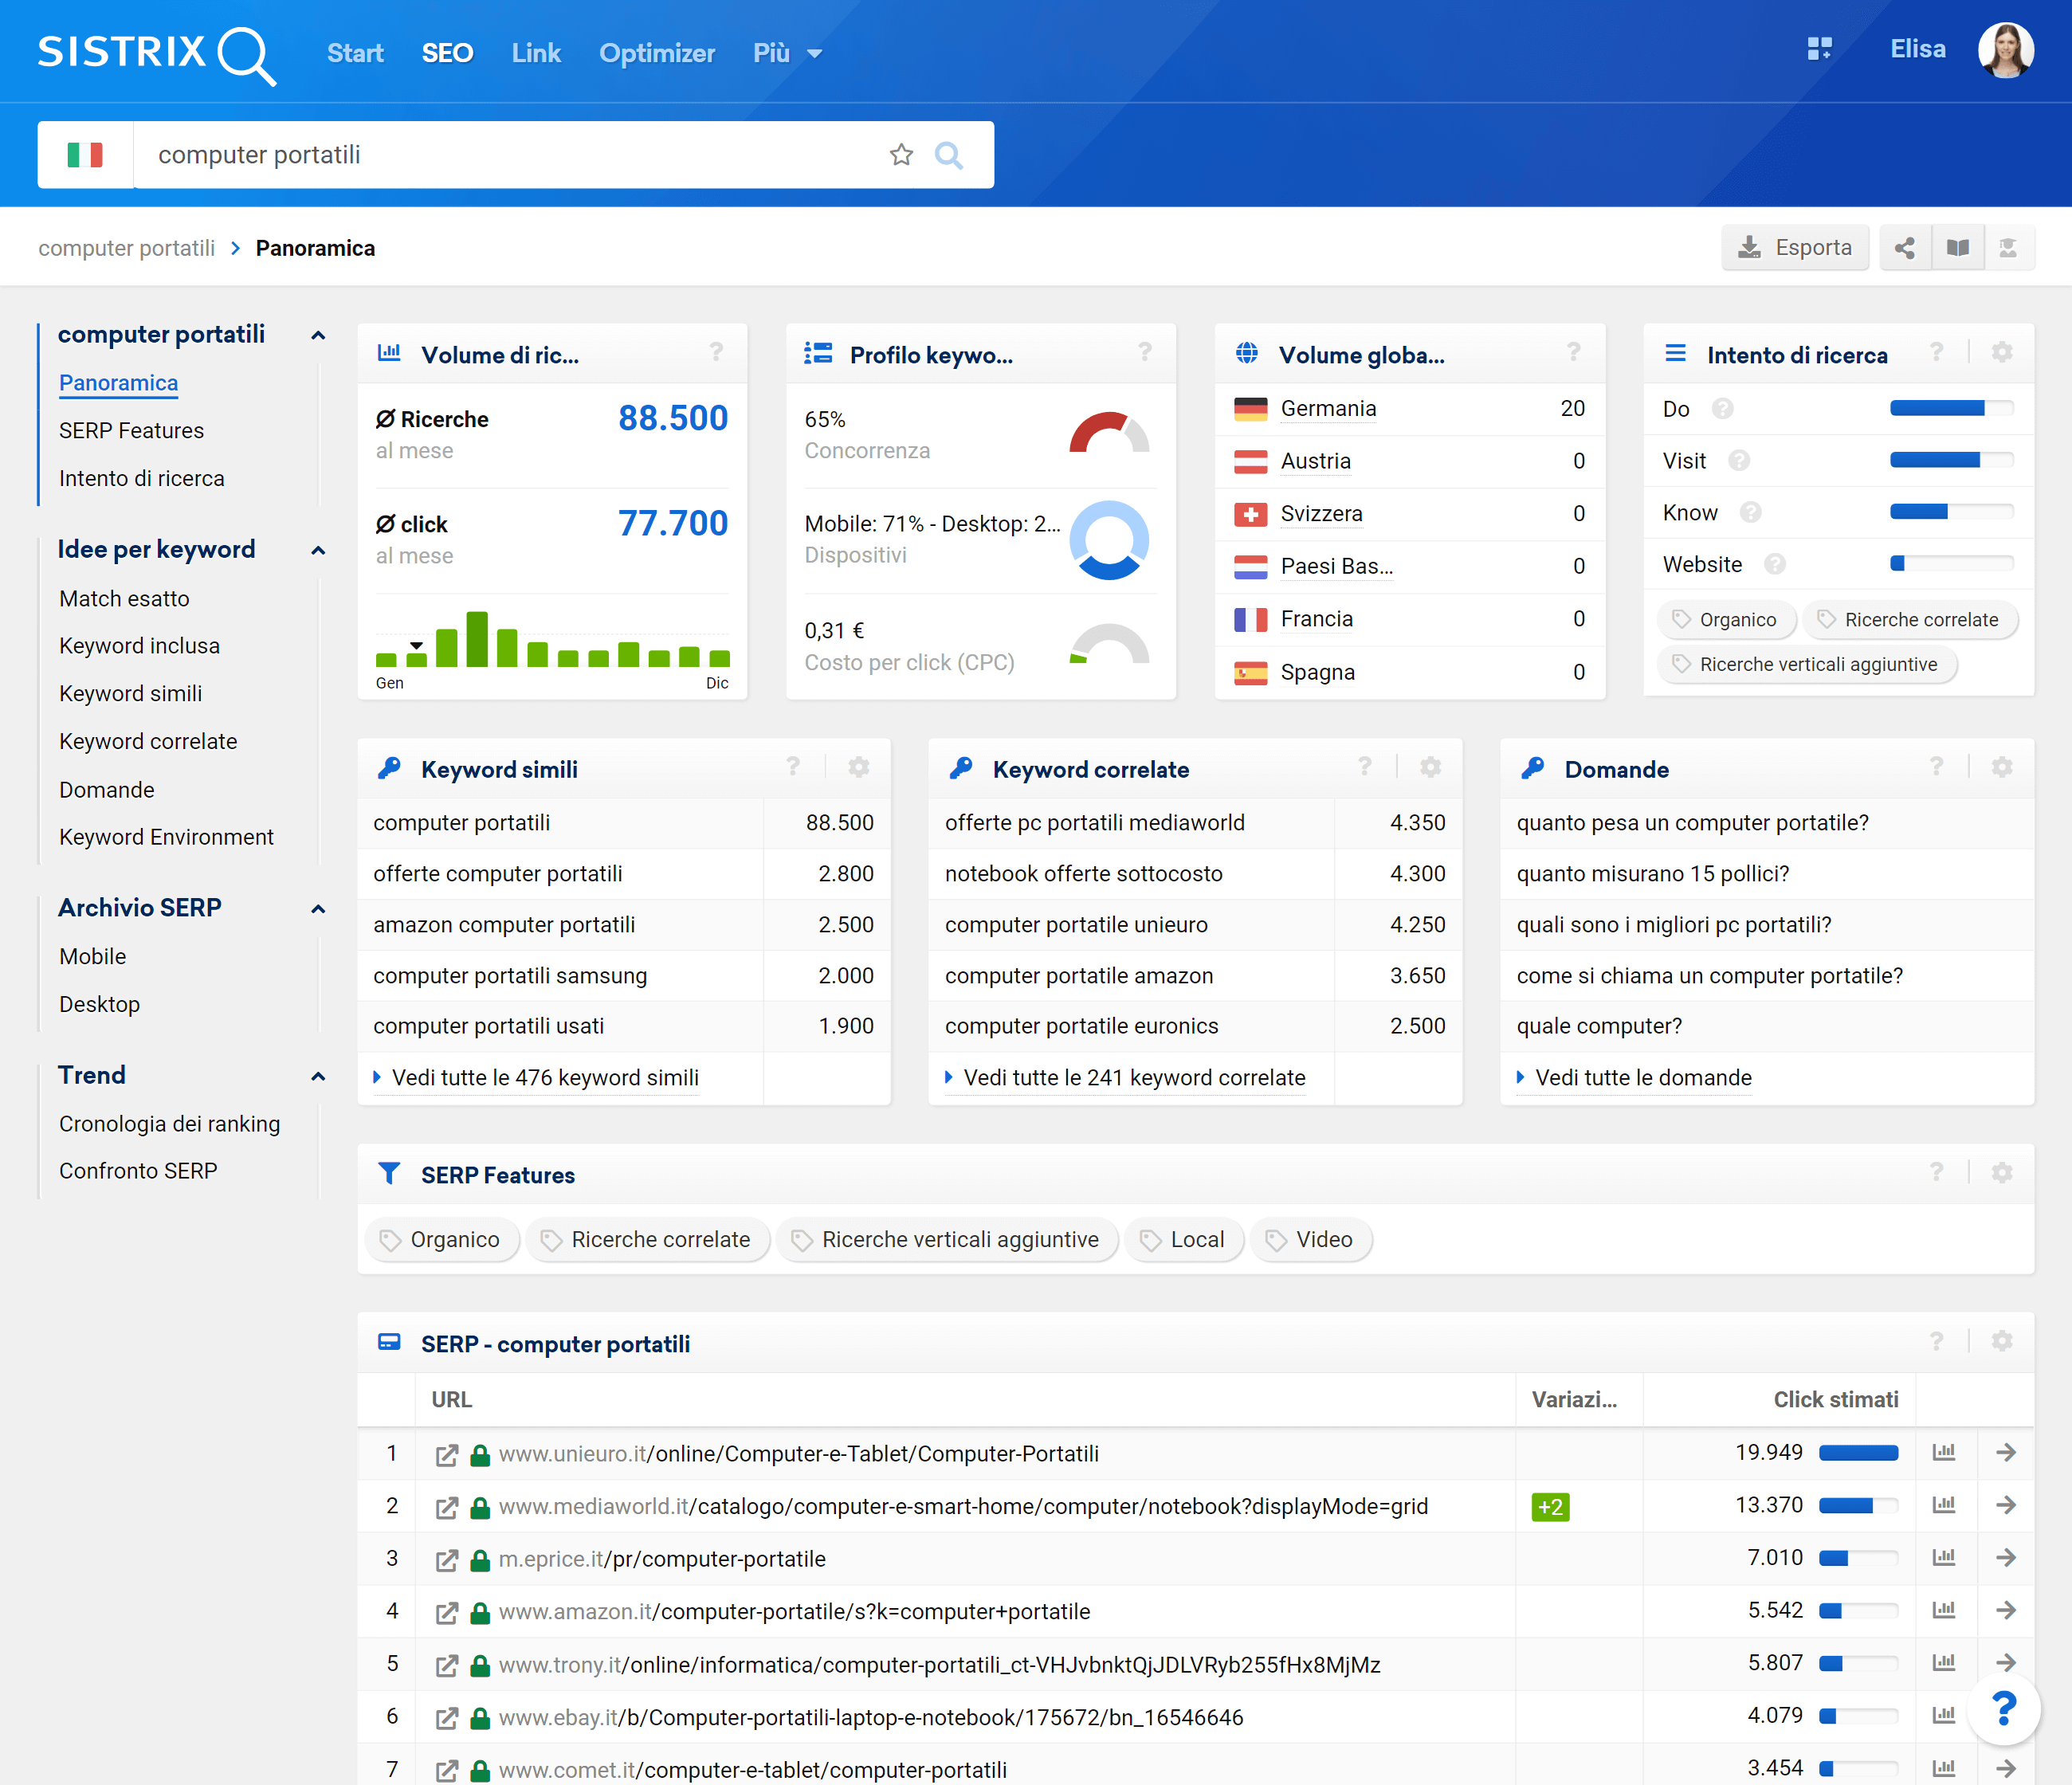Select the Italian flag country selector
Screen dimensions: 2072x1785
[85, 155]
